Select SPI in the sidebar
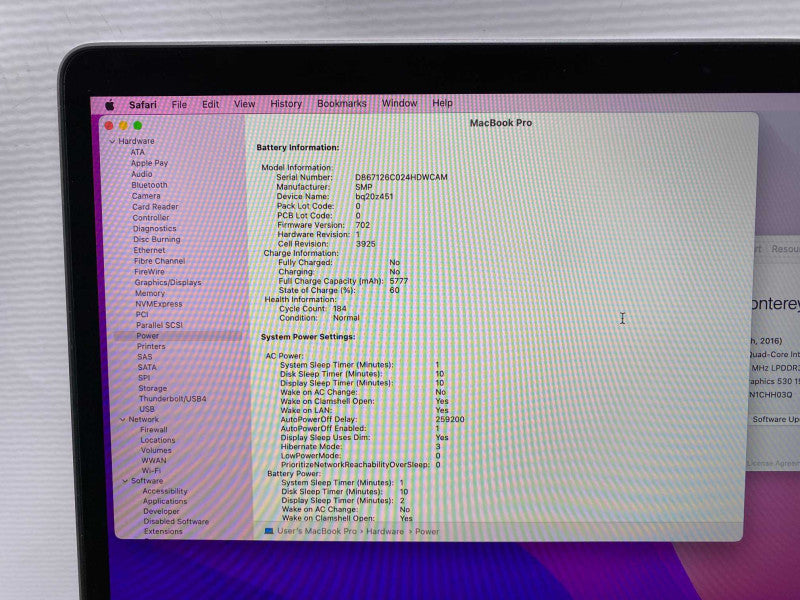 144,378
